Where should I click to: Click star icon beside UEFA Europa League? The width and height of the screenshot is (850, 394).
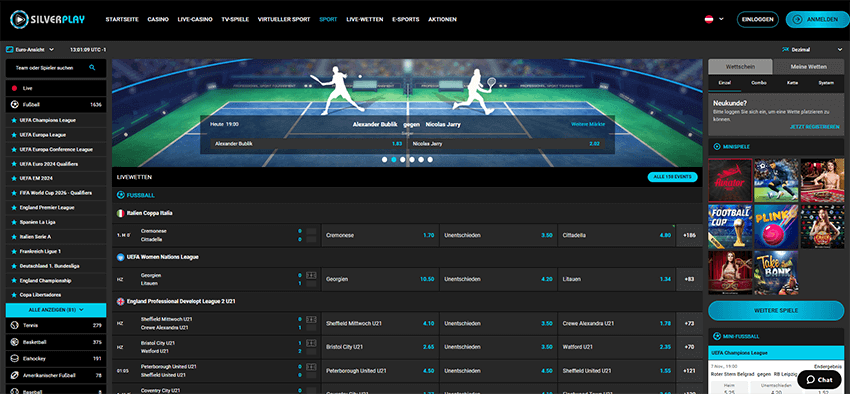tap(14, 134)
